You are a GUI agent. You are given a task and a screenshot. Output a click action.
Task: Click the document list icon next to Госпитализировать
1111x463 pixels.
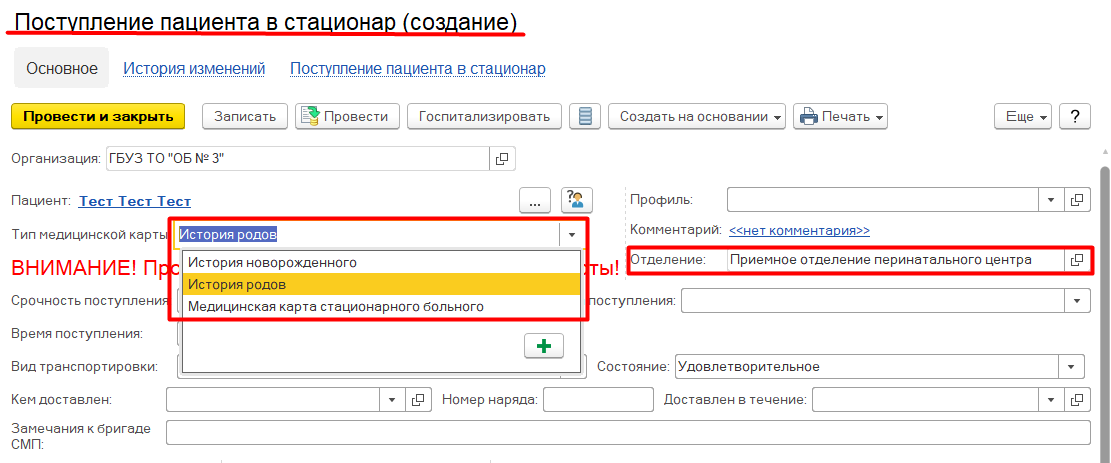pos(585,116)
